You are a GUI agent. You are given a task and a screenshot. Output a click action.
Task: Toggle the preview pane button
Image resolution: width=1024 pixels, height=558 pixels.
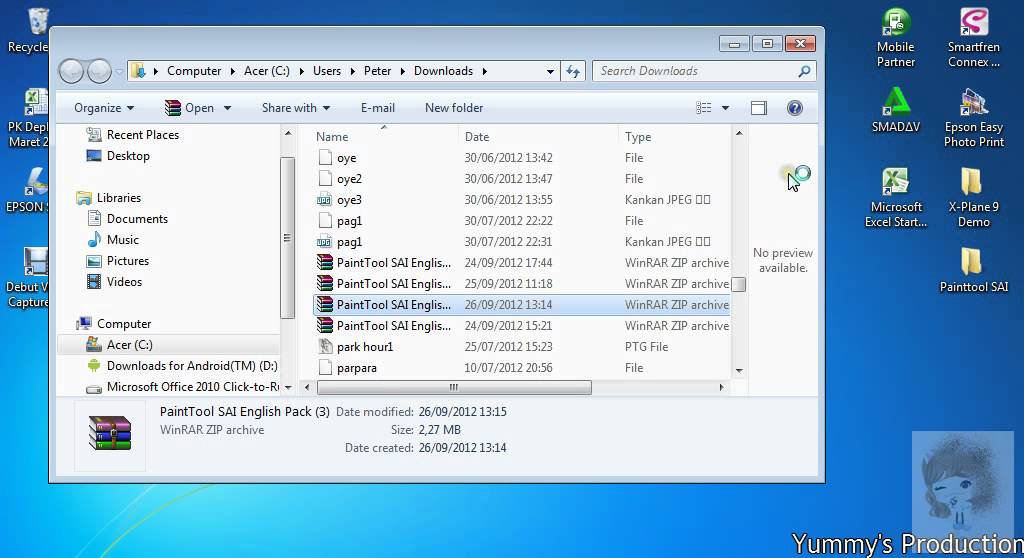[759, 108]
